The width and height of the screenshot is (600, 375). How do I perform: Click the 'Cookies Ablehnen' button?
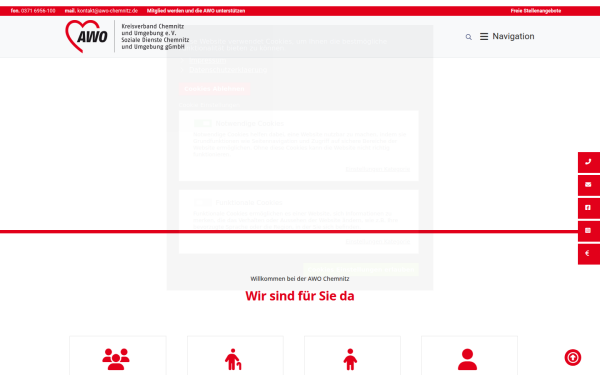(x=214, y=89)
